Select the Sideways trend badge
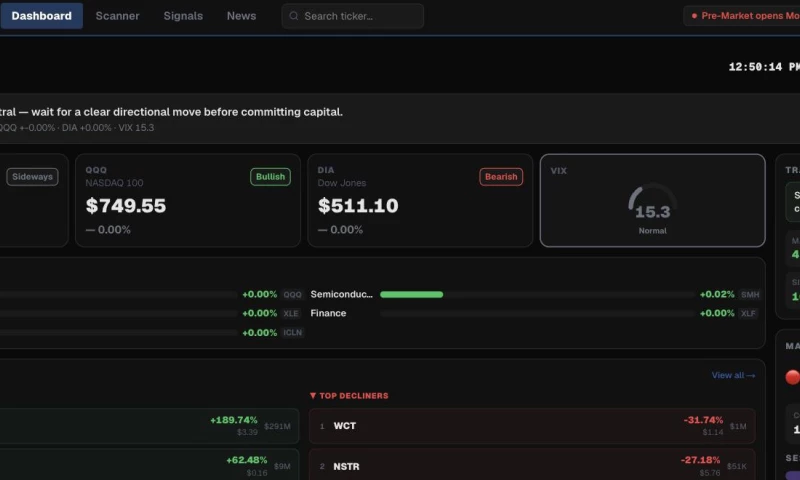Screen dimensions: 800x480 (32, 176)
